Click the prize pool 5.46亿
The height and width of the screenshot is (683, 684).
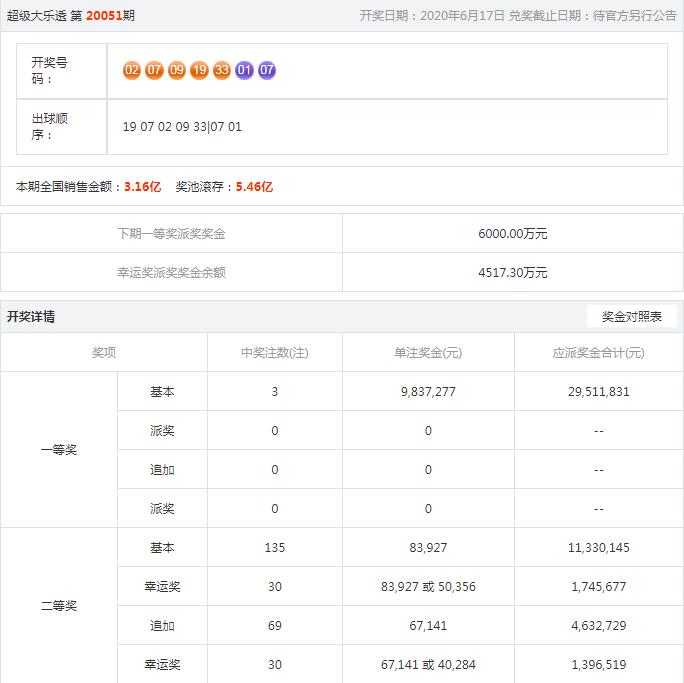coord(254,187)
